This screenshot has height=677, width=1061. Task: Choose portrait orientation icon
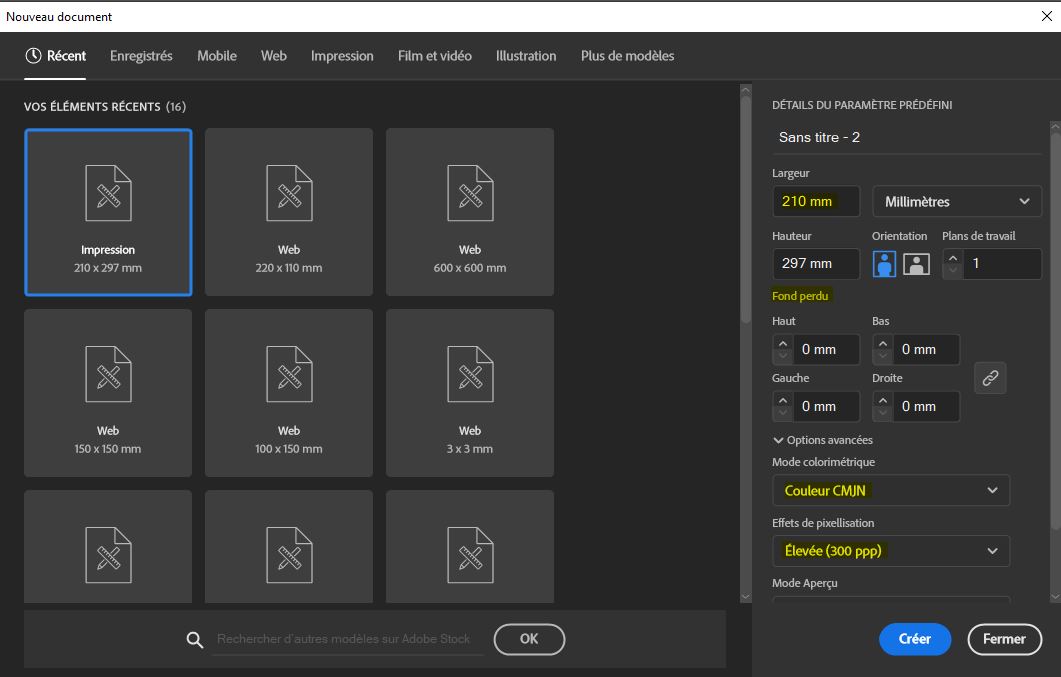click(884, 264)
